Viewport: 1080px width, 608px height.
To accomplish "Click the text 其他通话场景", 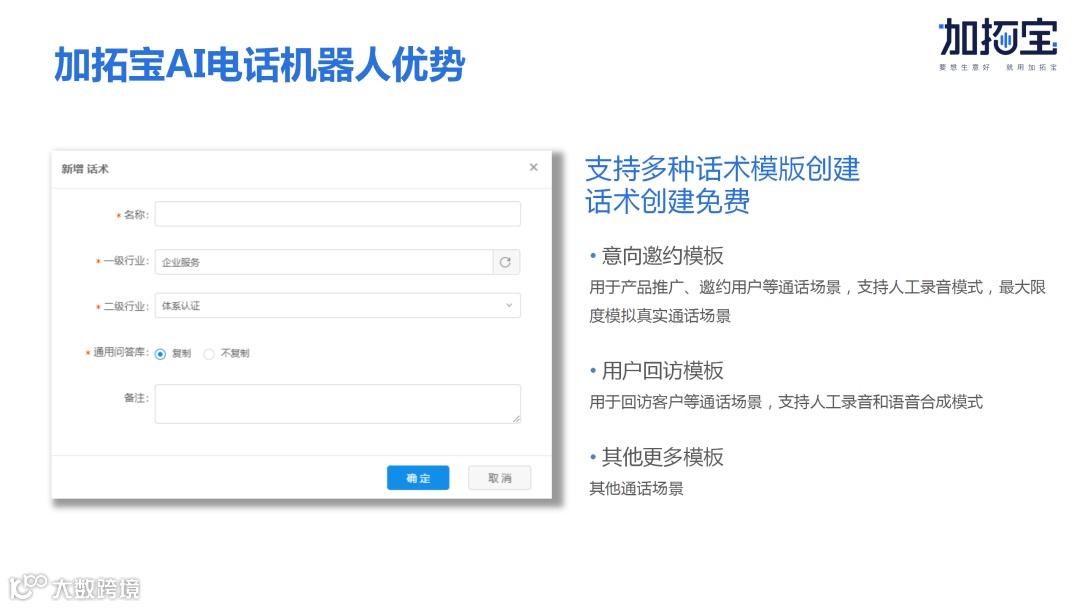I will click(636, 489).
